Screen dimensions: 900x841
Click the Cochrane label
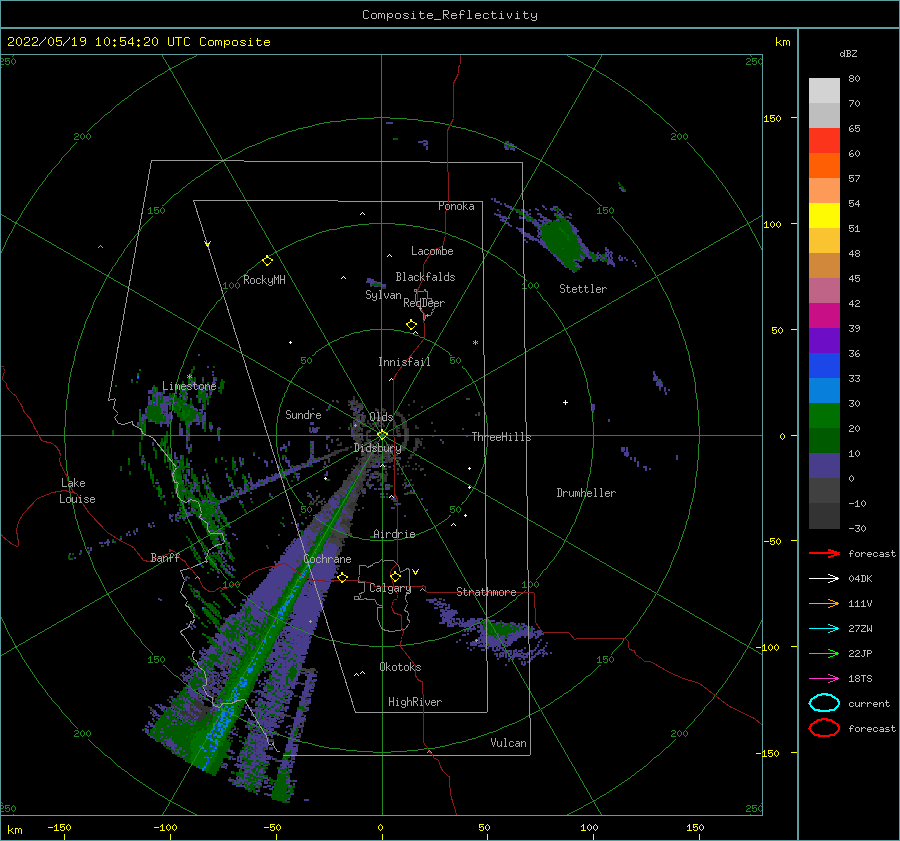click(327, 559)
